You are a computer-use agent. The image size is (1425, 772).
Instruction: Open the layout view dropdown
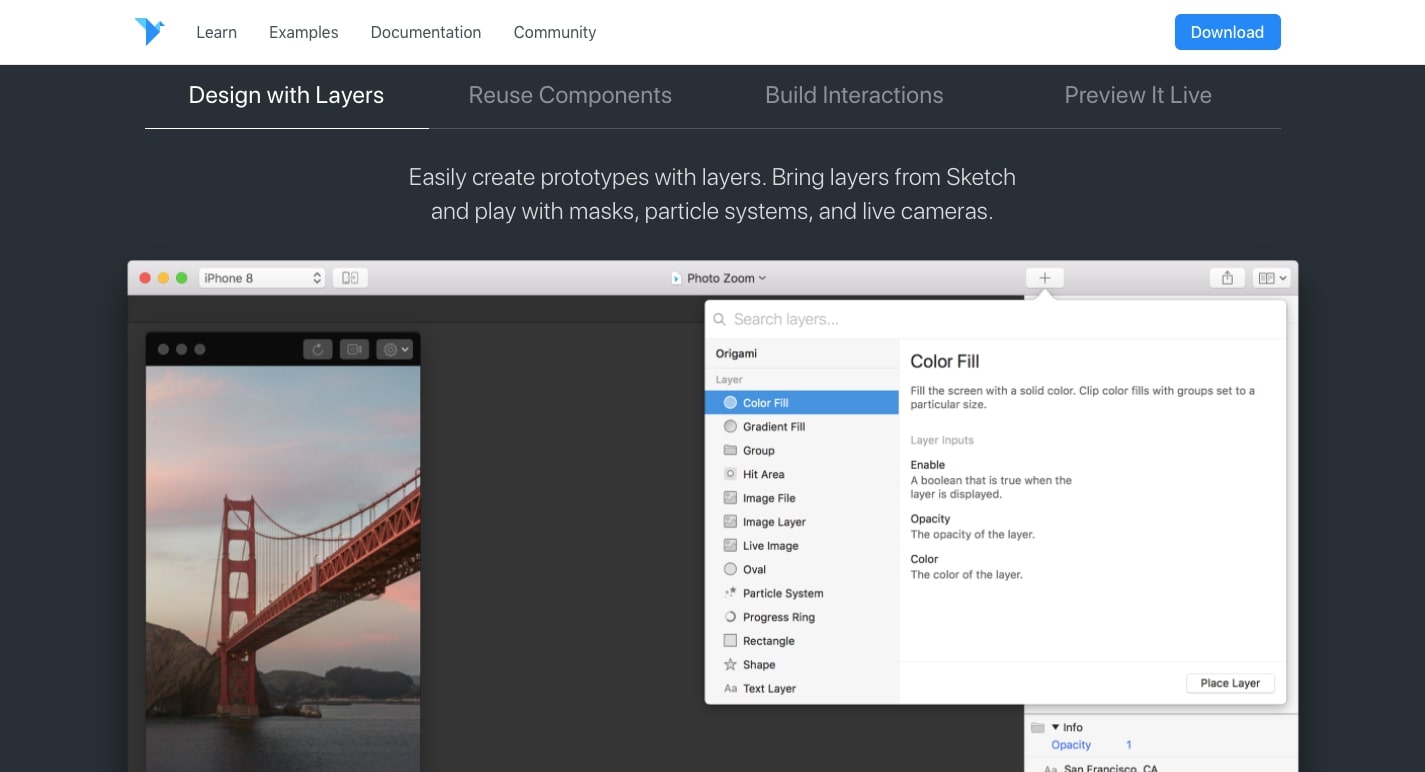[x=1272, y=278]
